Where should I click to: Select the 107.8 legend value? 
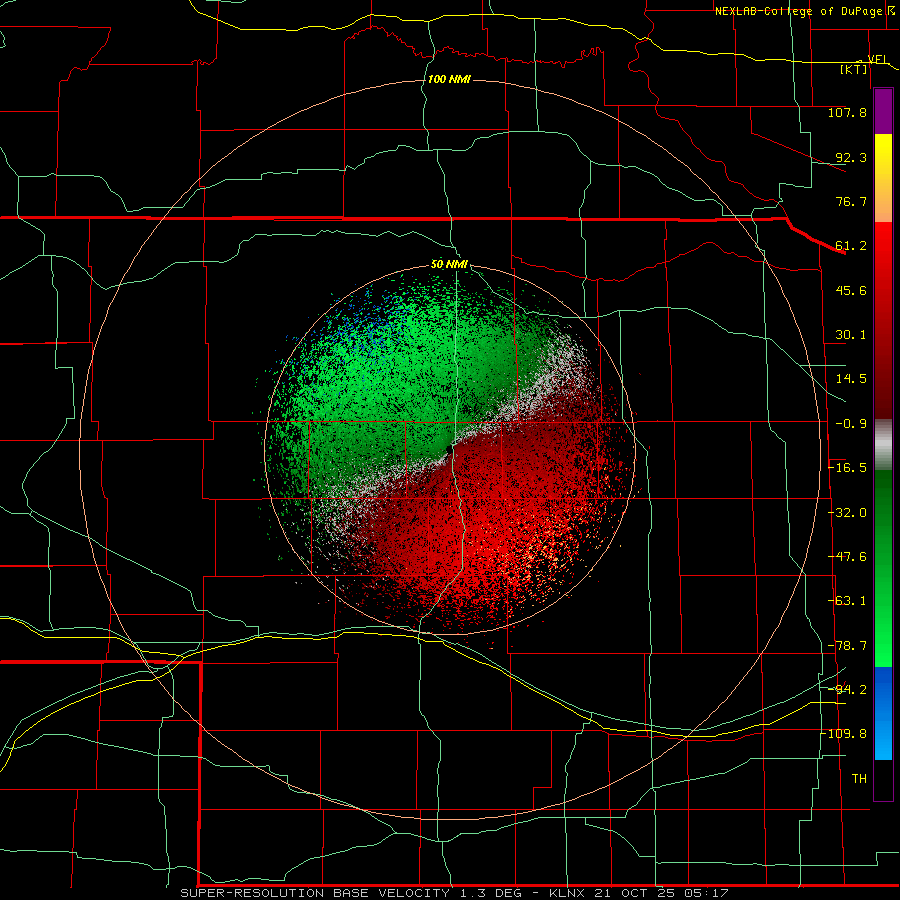click(x=847, y=112)
